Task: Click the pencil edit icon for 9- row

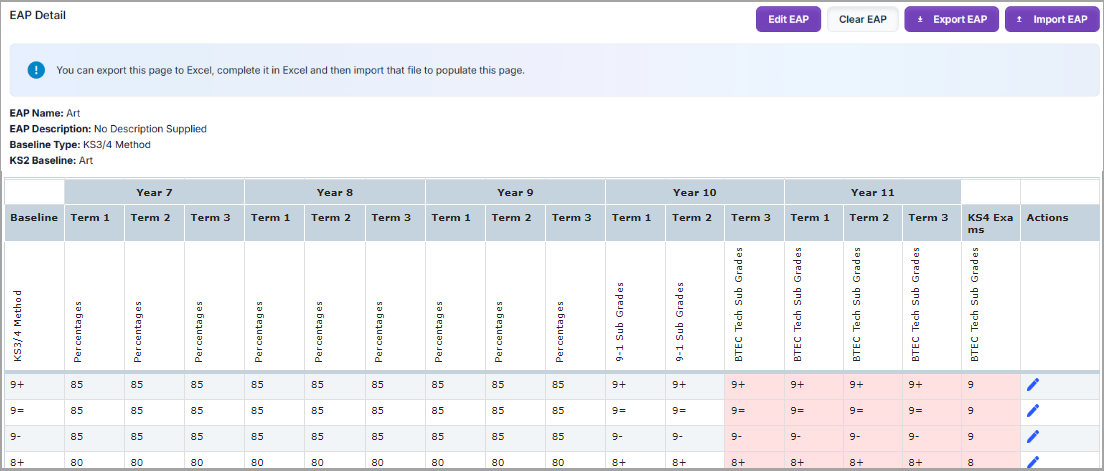Action: pyautogui.click(x=1033, y=436)
